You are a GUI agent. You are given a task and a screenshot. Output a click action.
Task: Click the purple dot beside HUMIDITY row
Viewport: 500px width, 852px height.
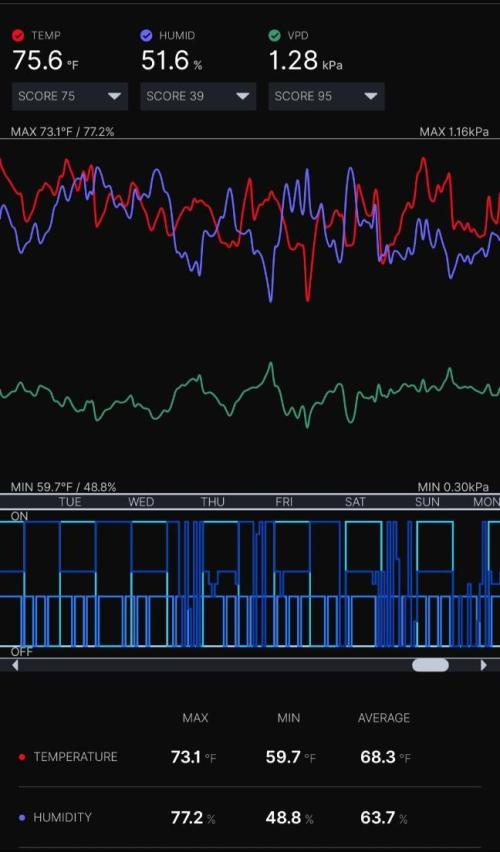[x=22, y=817]
